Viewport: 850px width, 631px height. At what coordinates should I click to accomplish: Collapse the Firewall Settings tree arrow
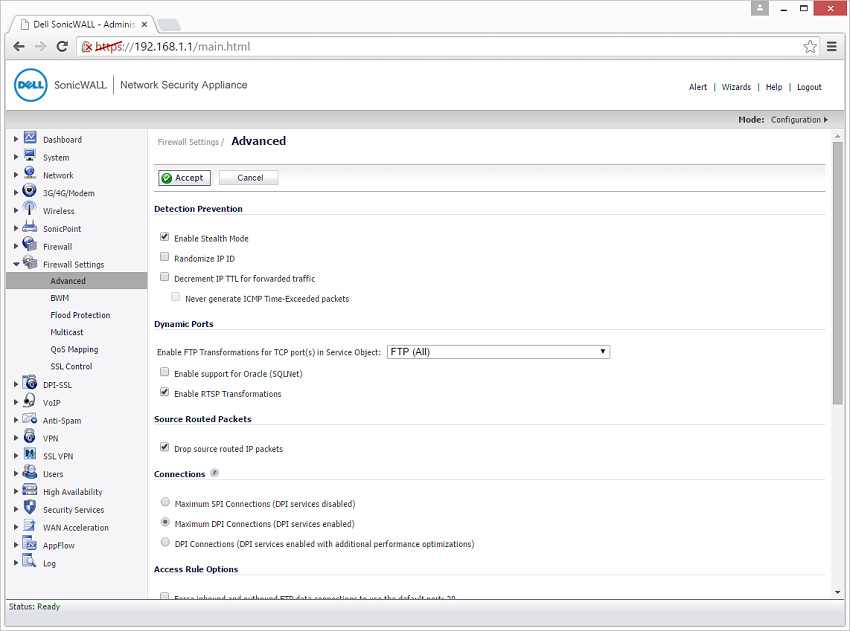(x=16, y=264)
